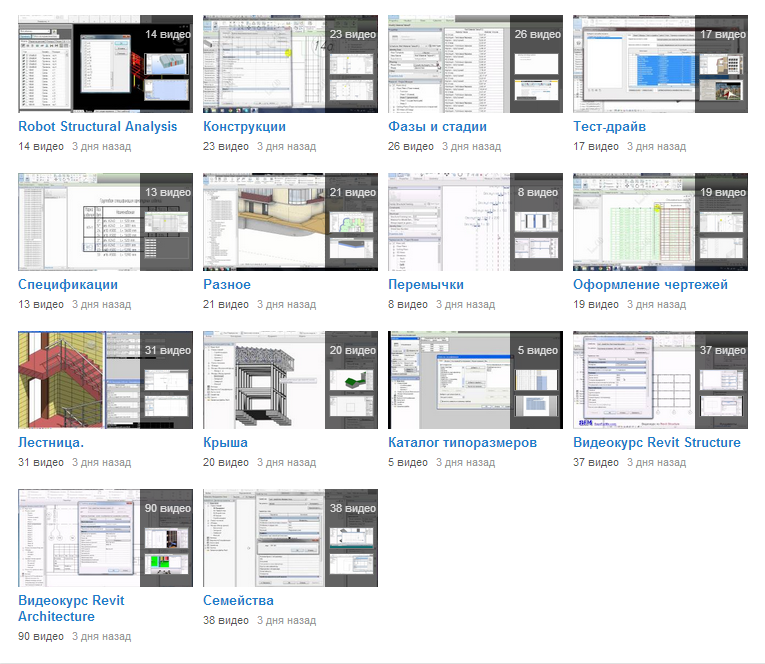Click '14 видео' text under Robot Structural Analysis
This screenshot has height=664, width=765.
pyautogui.click(x=41, y=146)
